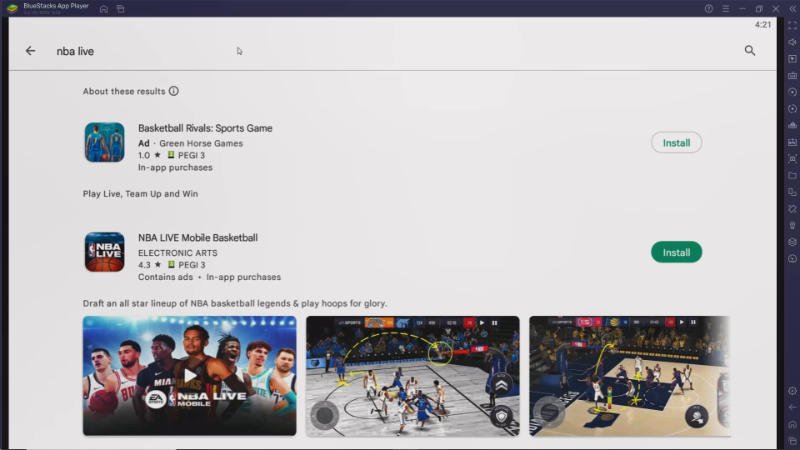This screenshot has height=450, width=800.
Task: Click the 'ELECTRONIC ARTS' developer name
Action: [178, 253]
